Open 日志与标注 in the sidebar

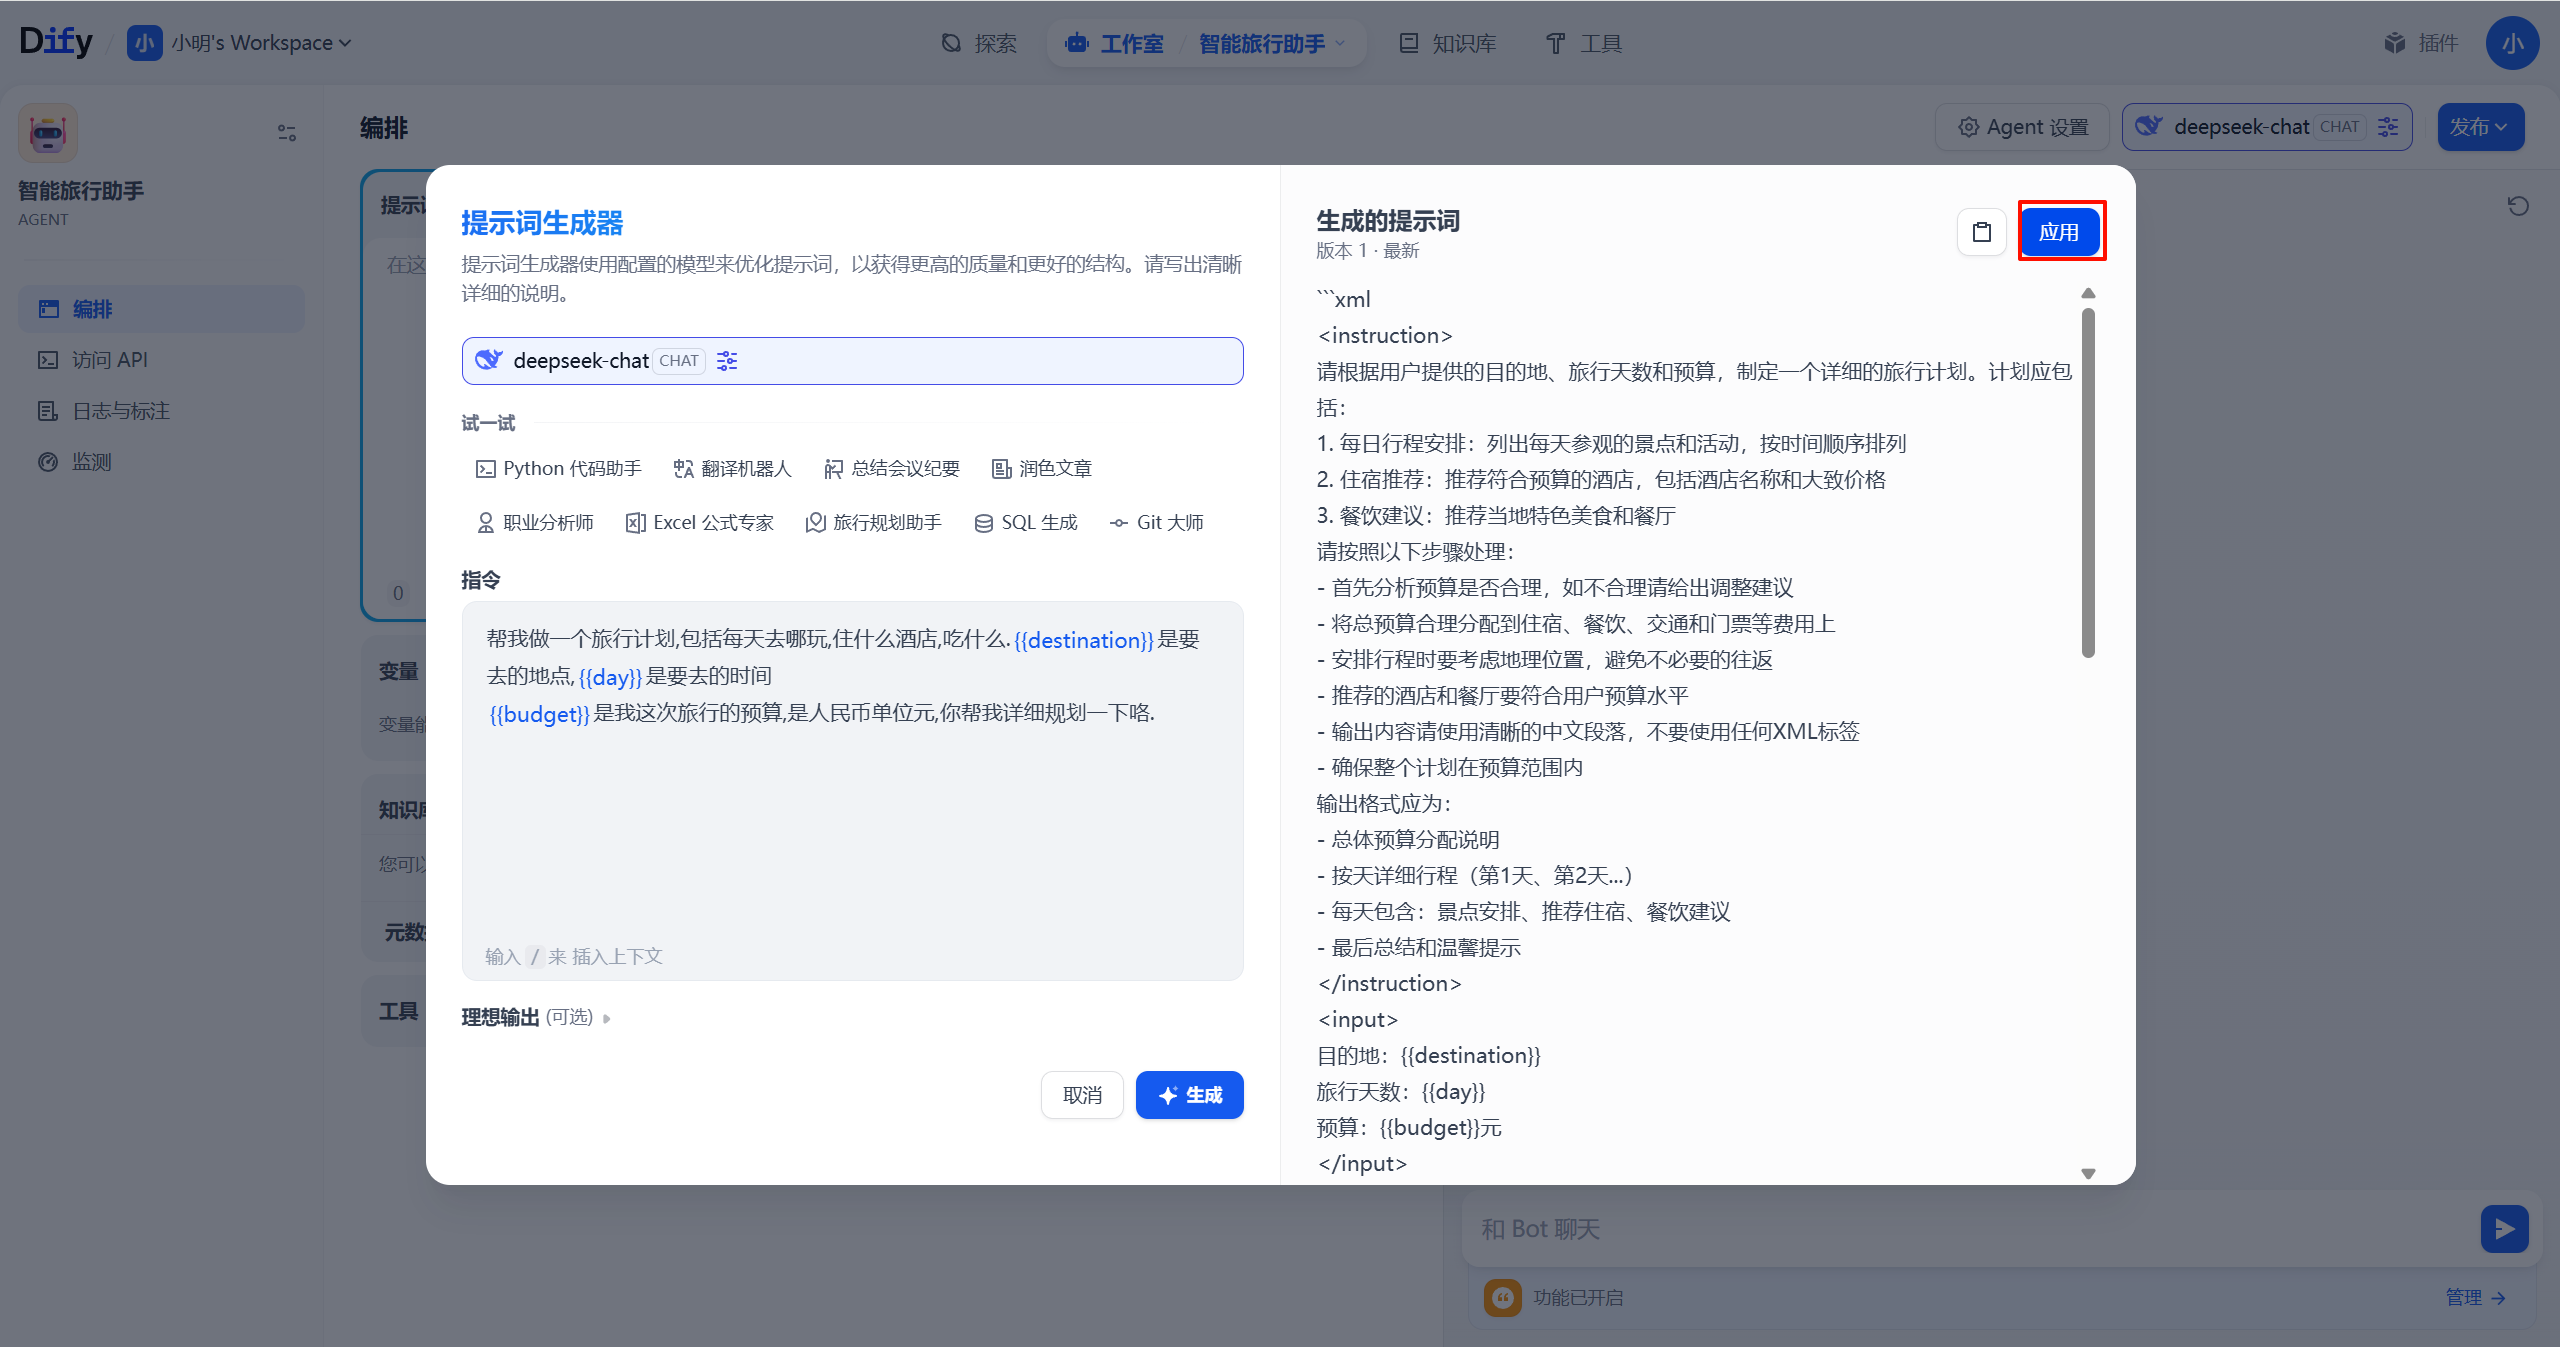click(120, 411)
